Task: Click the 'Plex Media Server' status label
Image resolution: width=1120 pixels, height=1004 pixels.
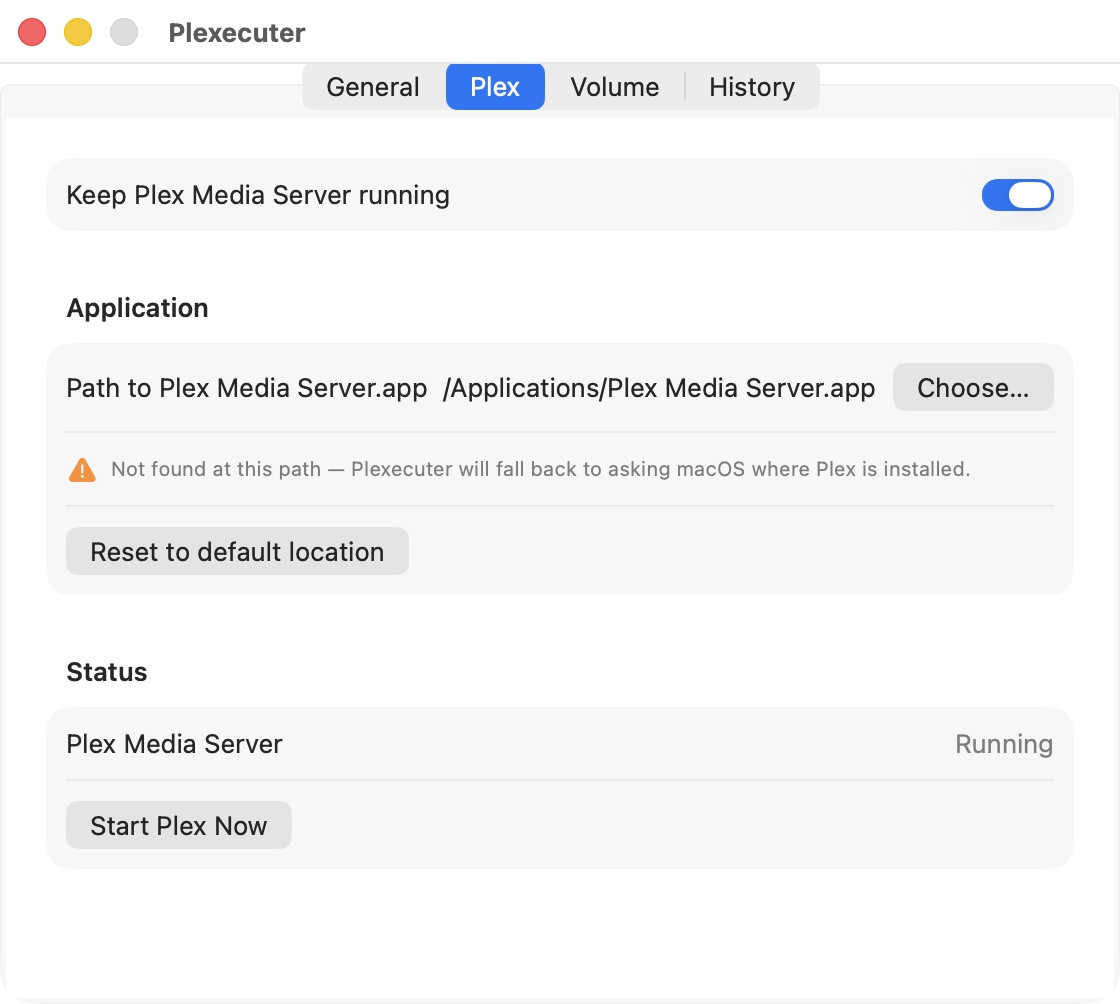Action: [x=174, y=744]
